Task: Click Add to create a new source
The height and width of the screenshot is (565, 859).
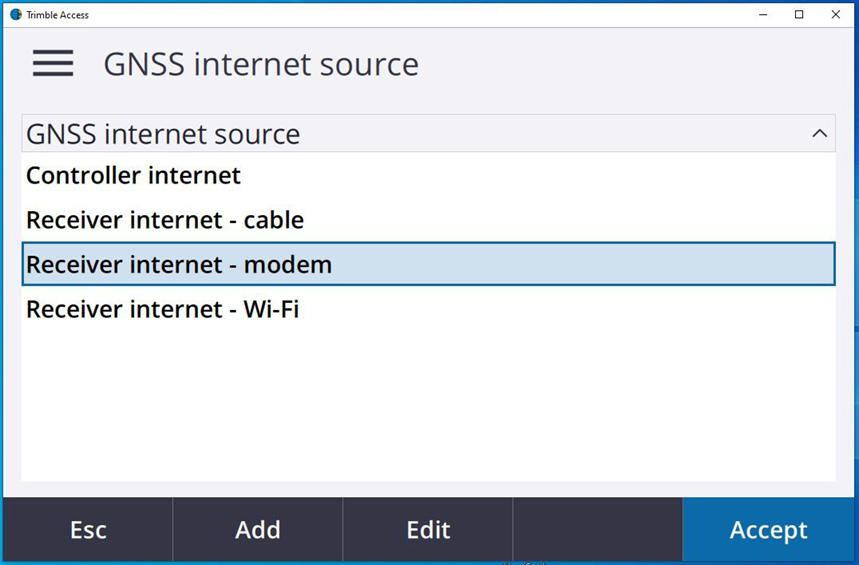Action: 258,530
